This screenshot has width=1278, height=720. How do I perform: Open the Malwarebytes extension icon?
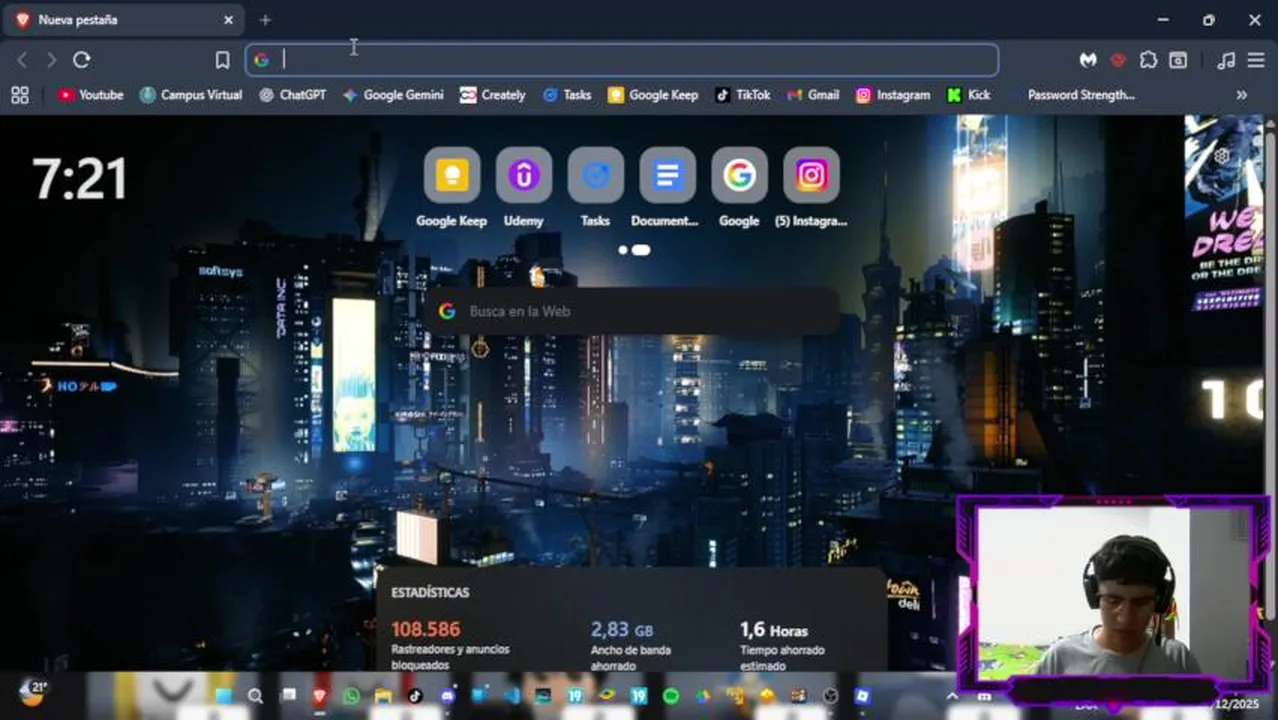coord(1088,60)
